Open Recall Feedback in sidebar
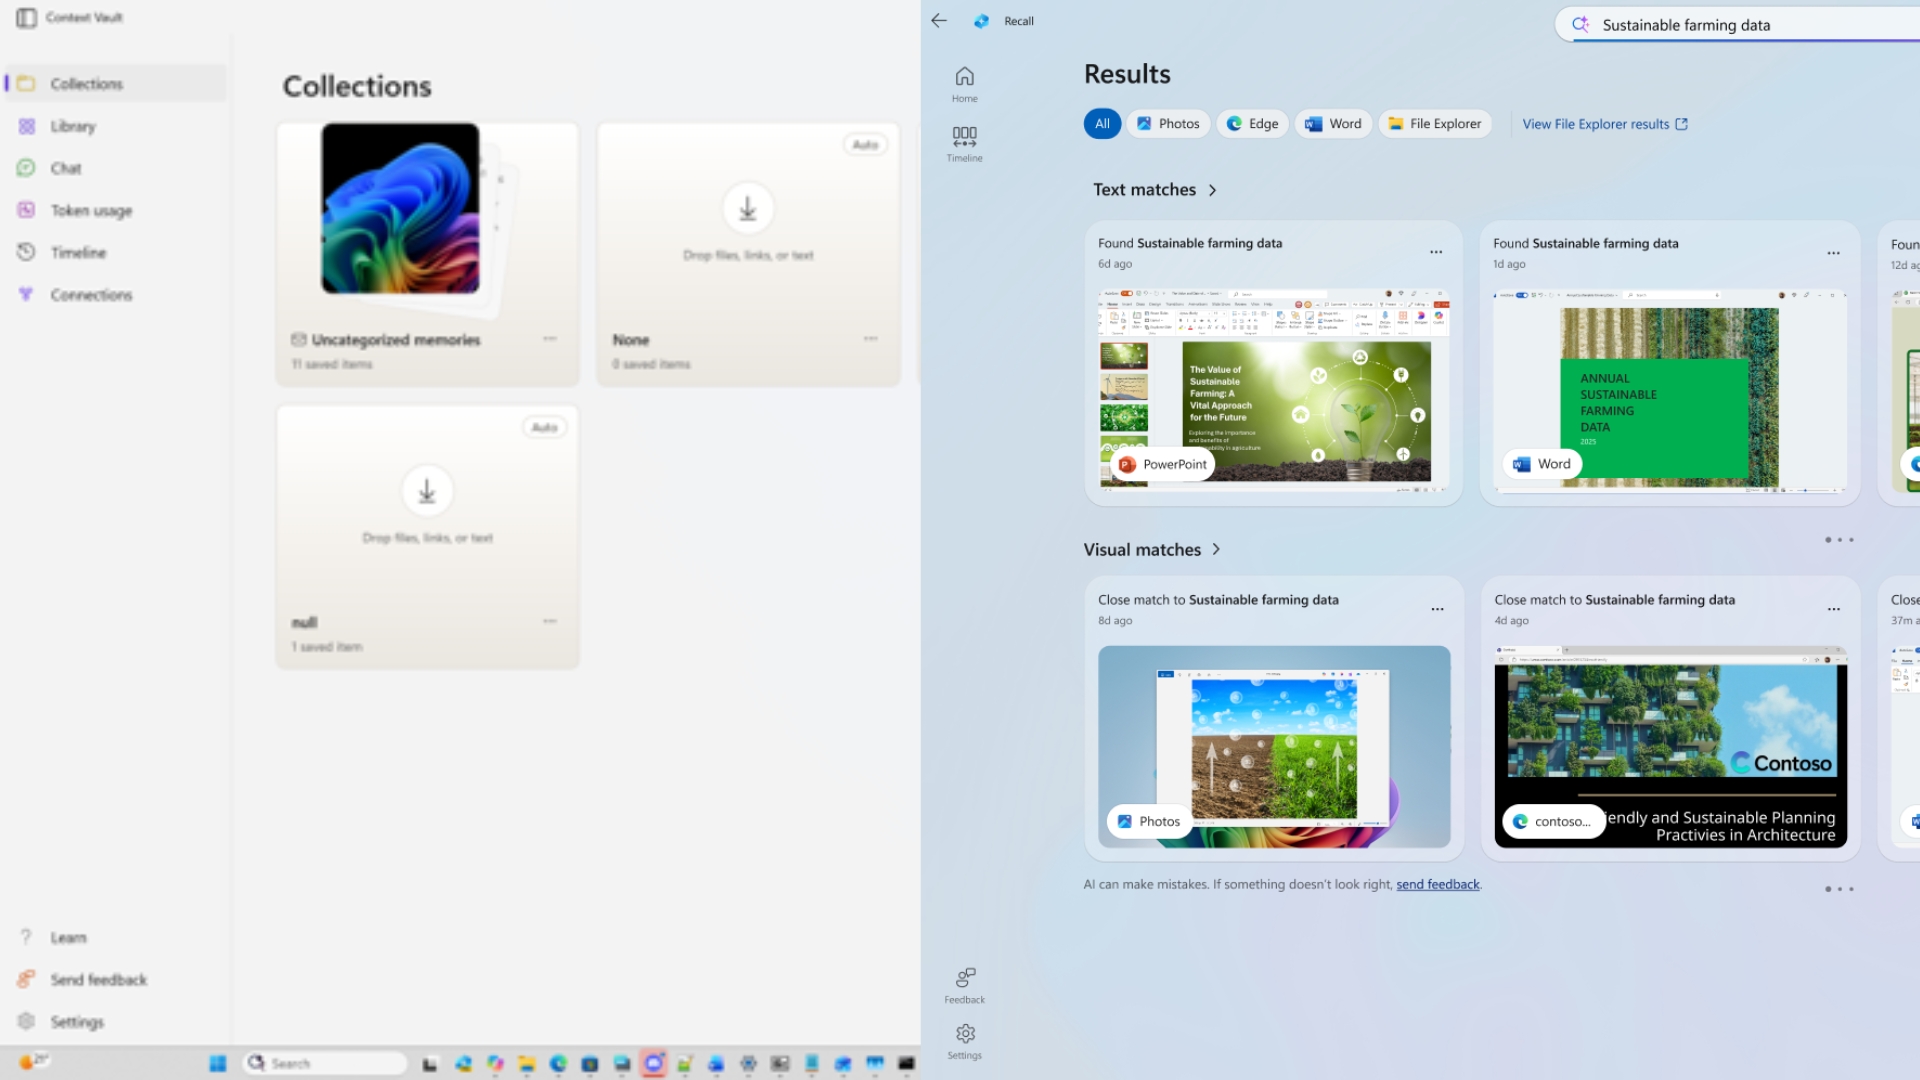The image size is (1920, 1080). point(964,986)
